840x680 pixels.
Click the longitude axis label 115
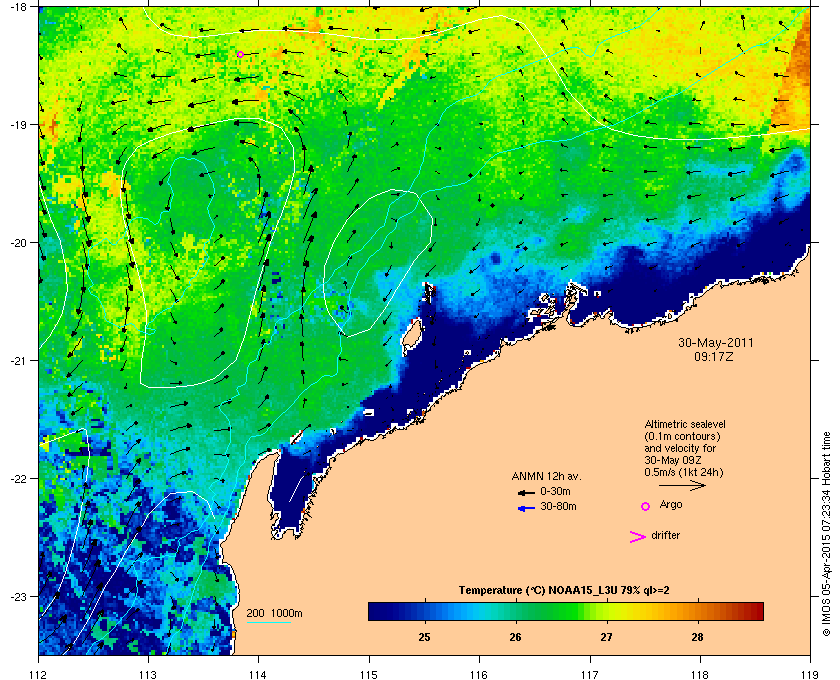coord(369,674)
